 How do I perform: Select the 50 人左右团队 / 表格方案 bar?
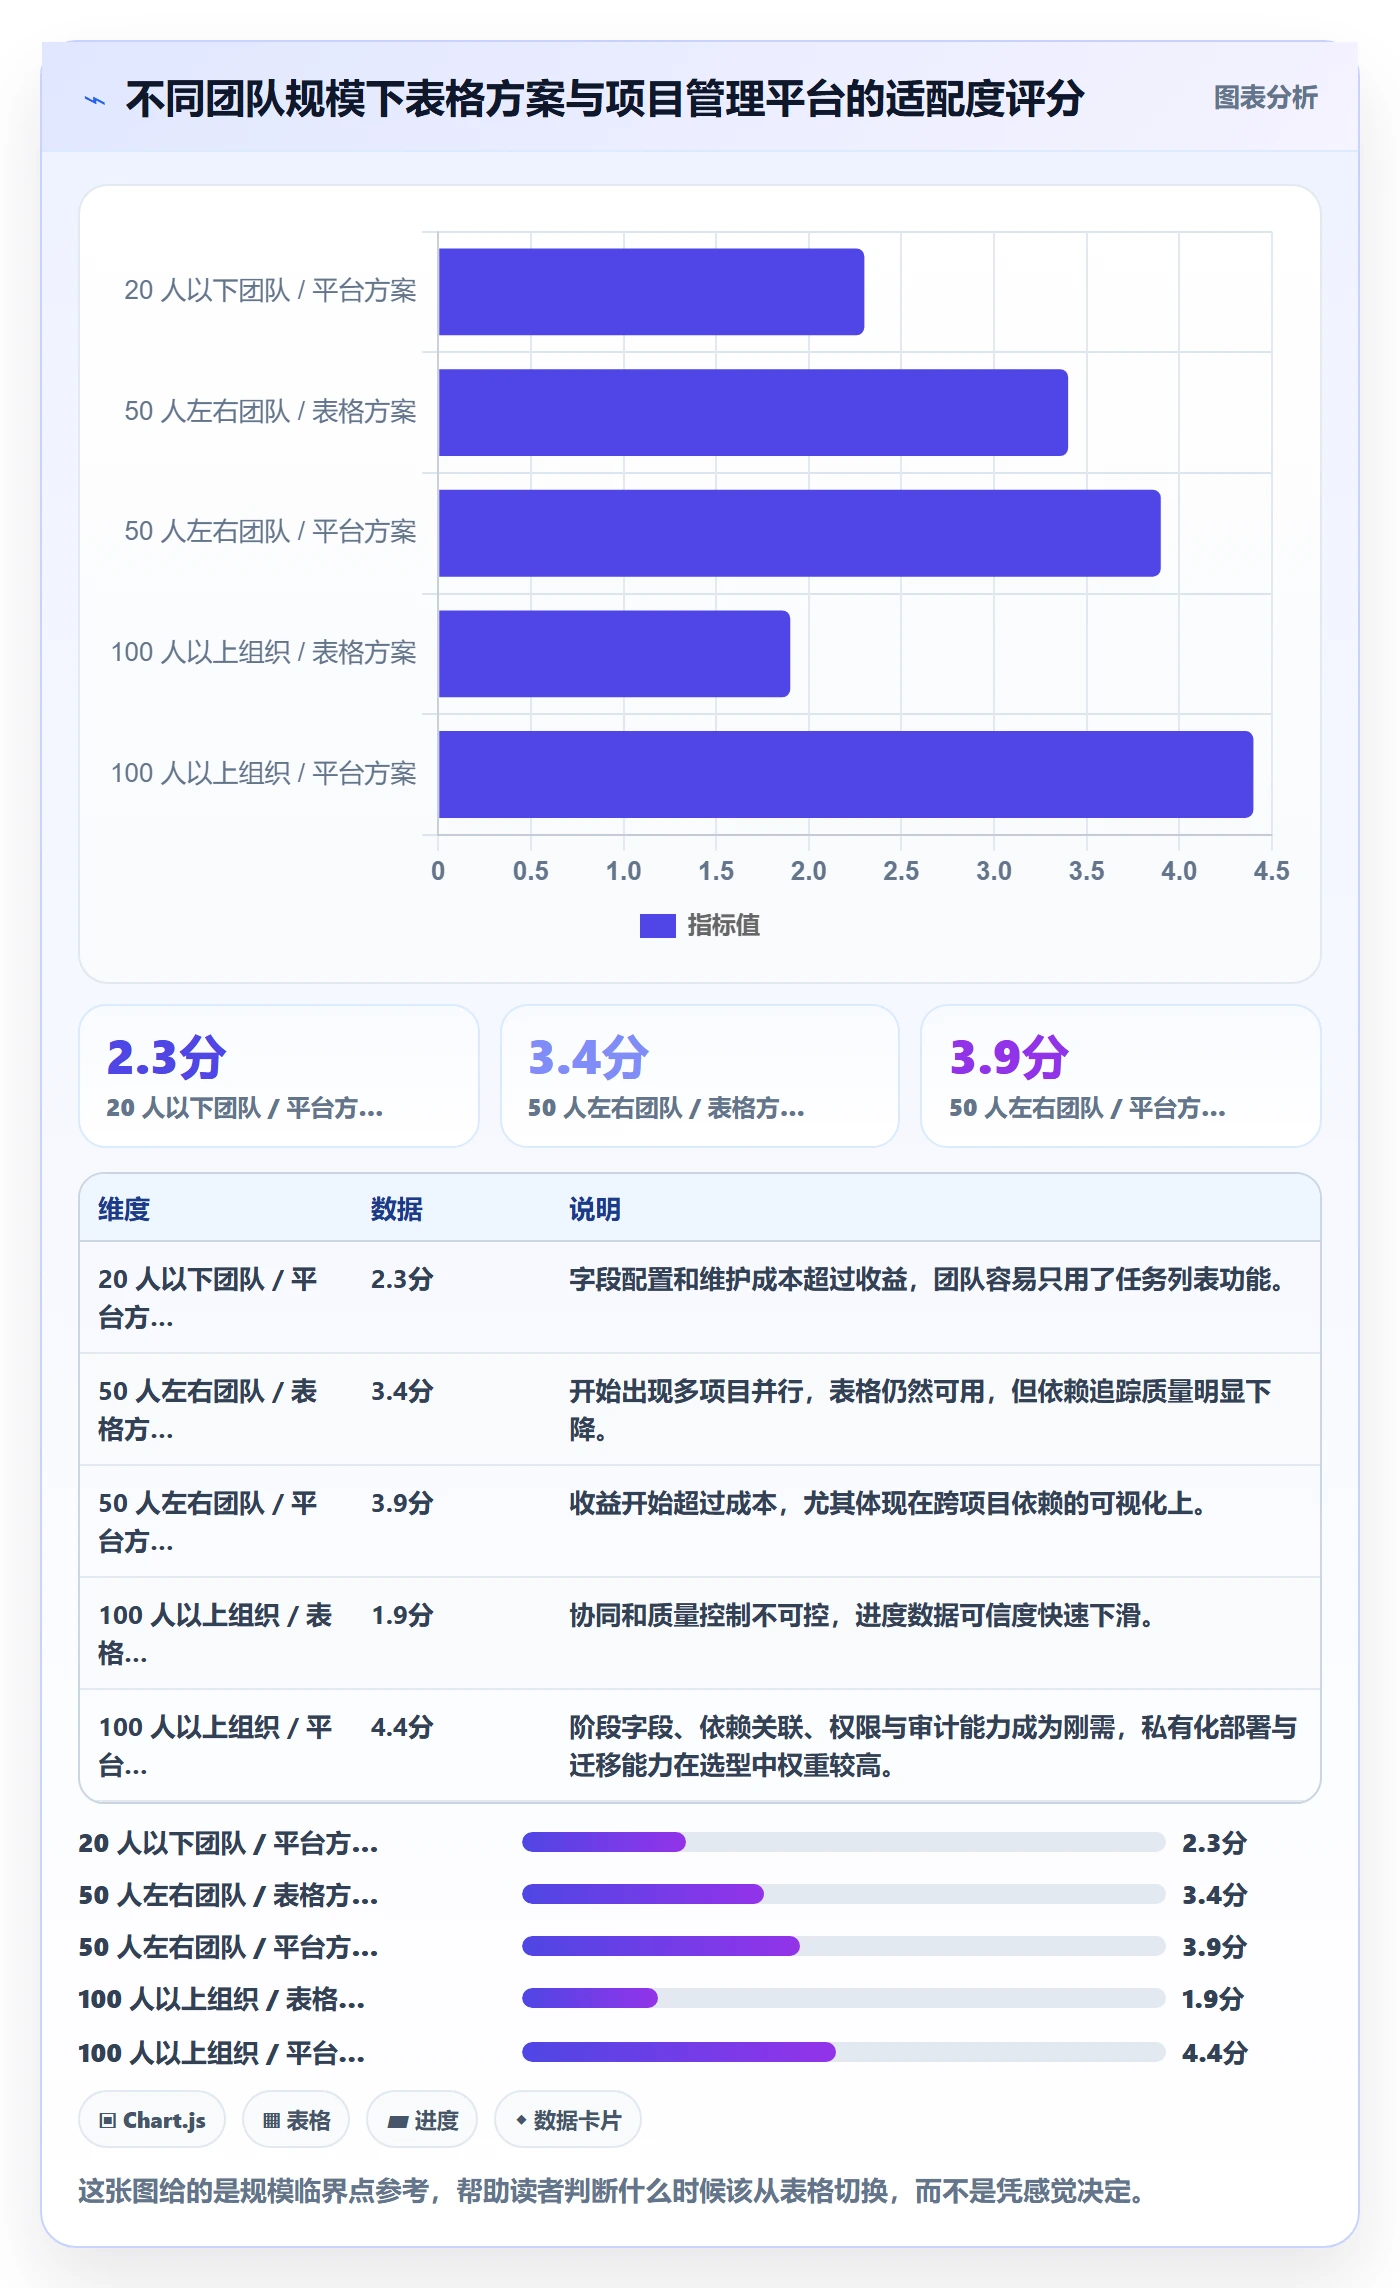click(753, 412)
